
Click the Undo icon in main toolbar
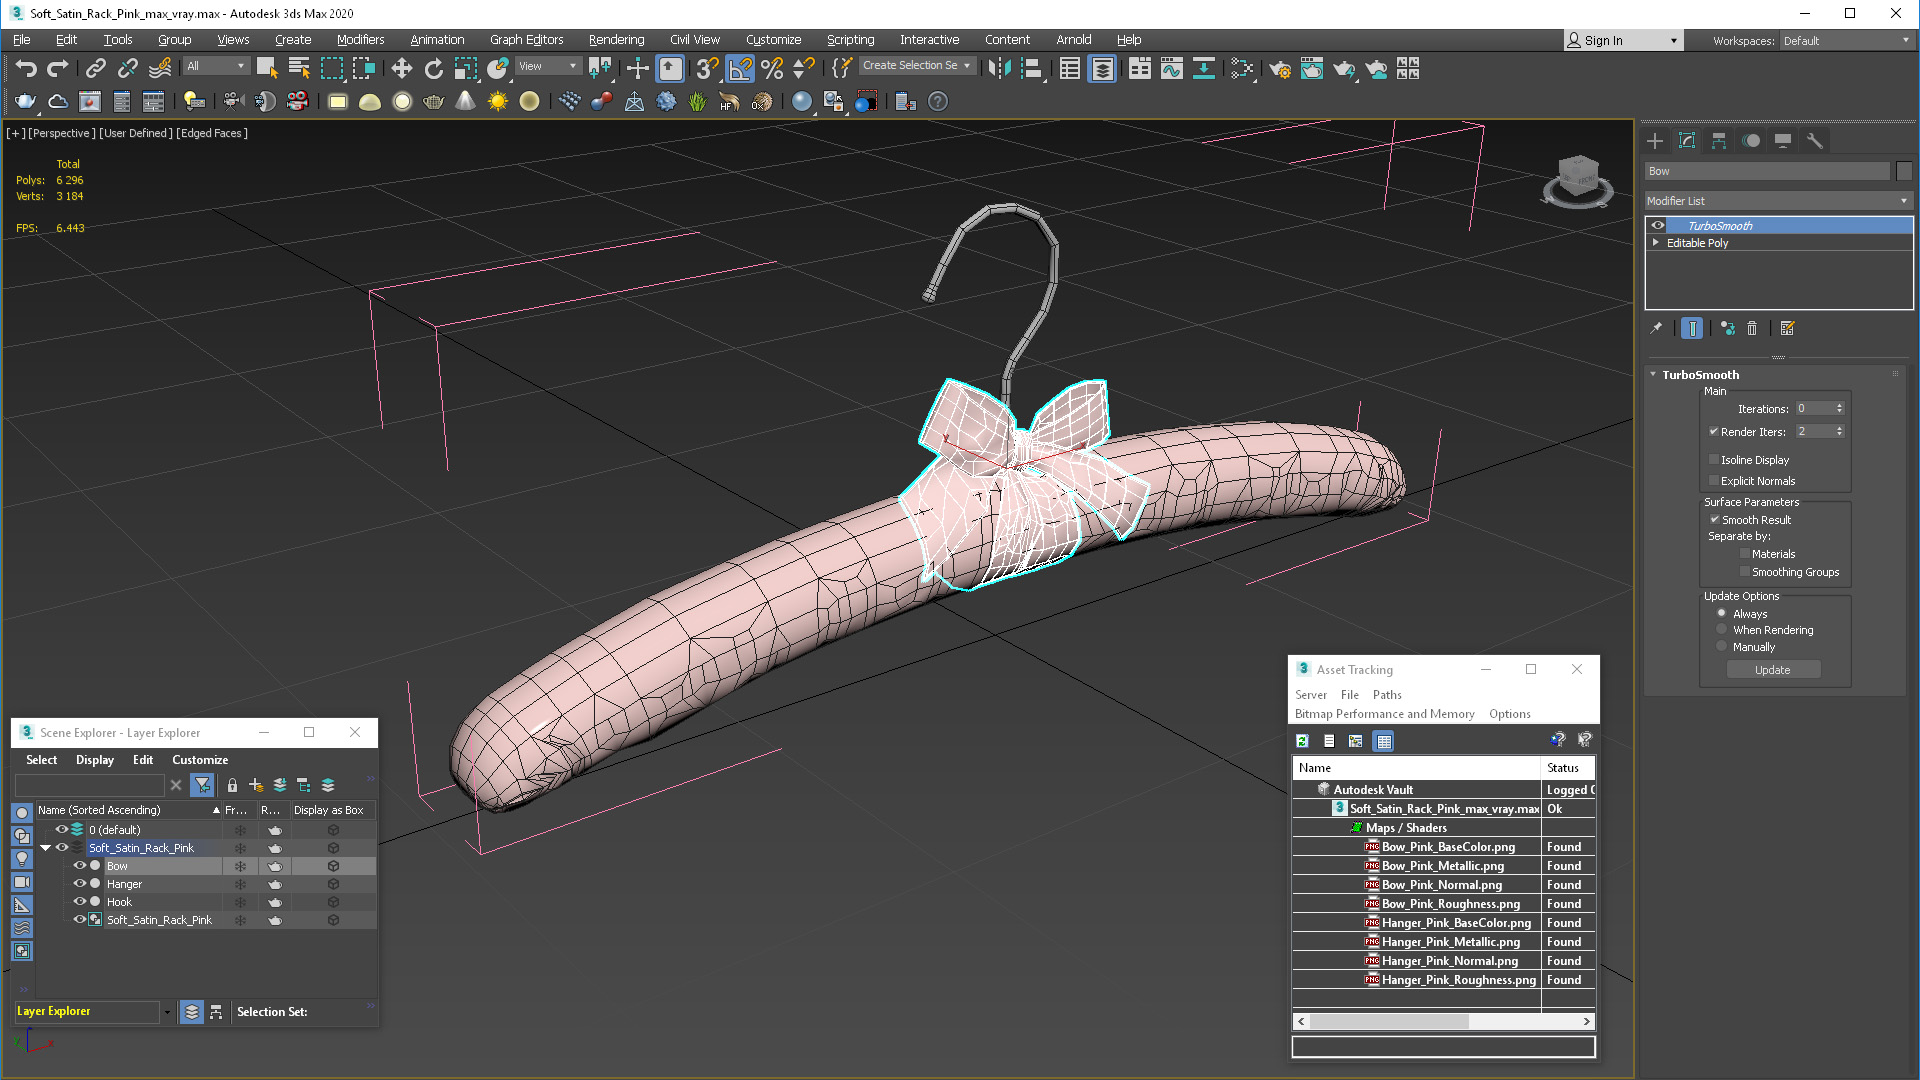point(26,68)
